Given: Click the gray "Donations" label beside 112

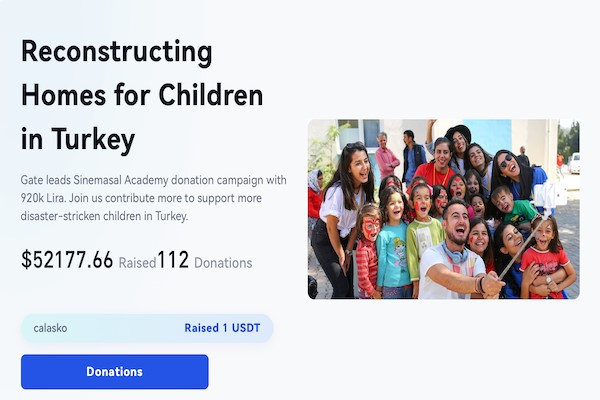Looking at the screenshot, I should pos(223,263).
